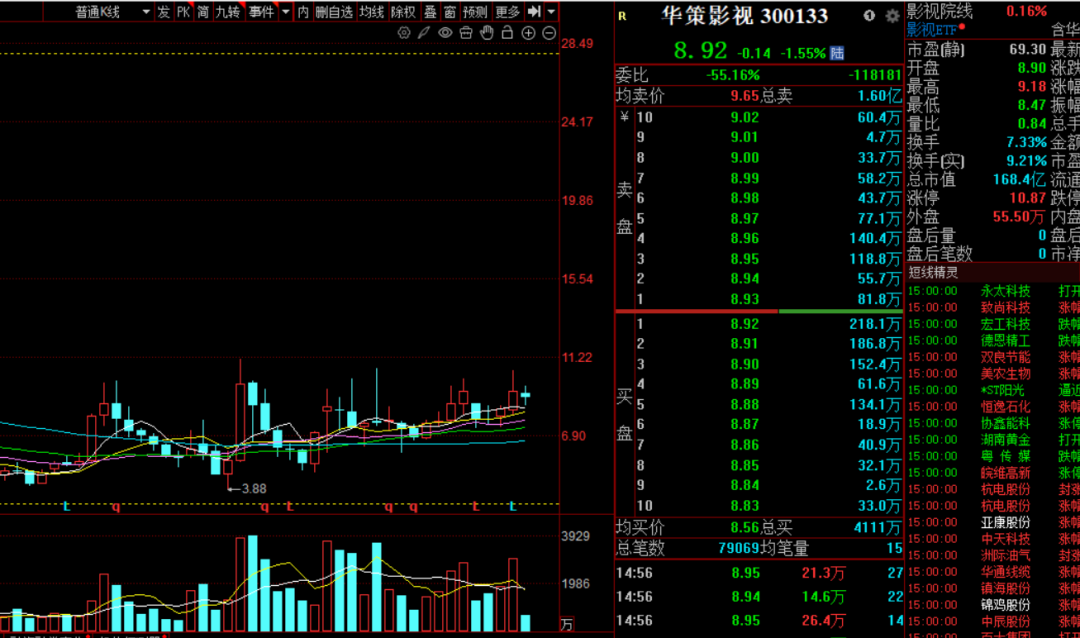Screen dimensions: 1080x638
Task: Select the drawing pen tool icon
Action: (x=424, y=32)
